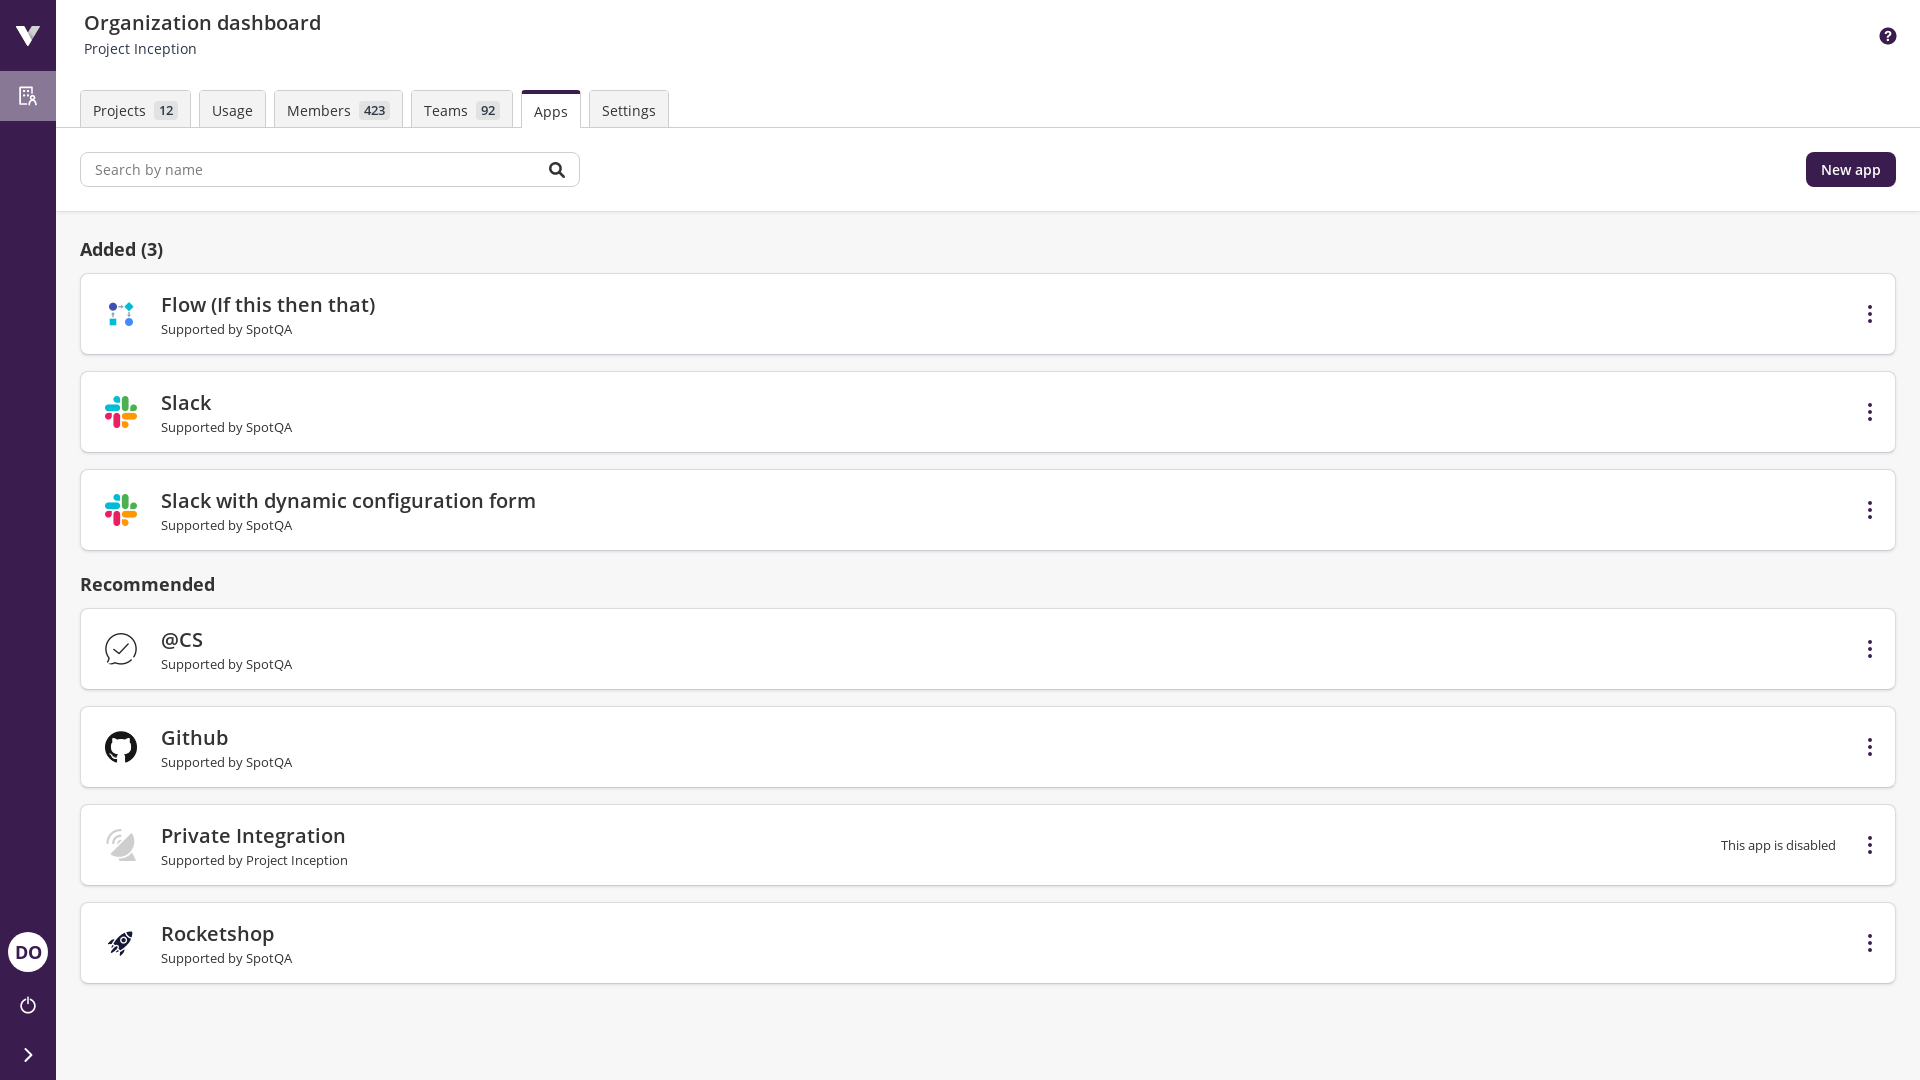Toggle the Private Integration disabled state
This screenshot has width=1920, height=1080.
coord(1870,844)
